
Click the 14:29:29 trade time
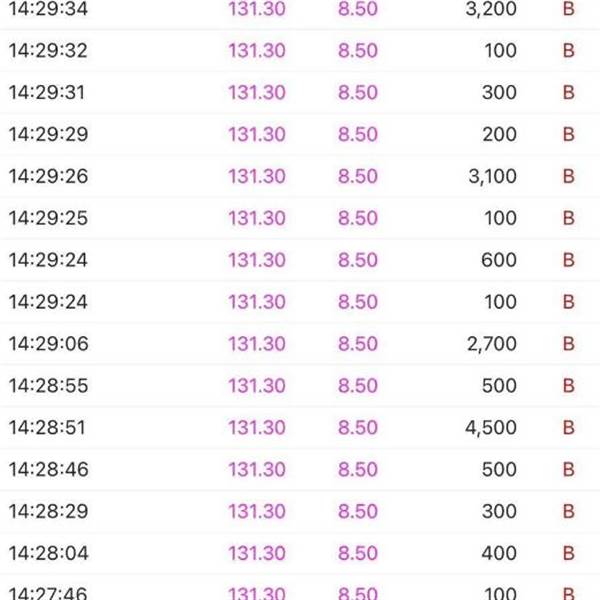point(48,135)
